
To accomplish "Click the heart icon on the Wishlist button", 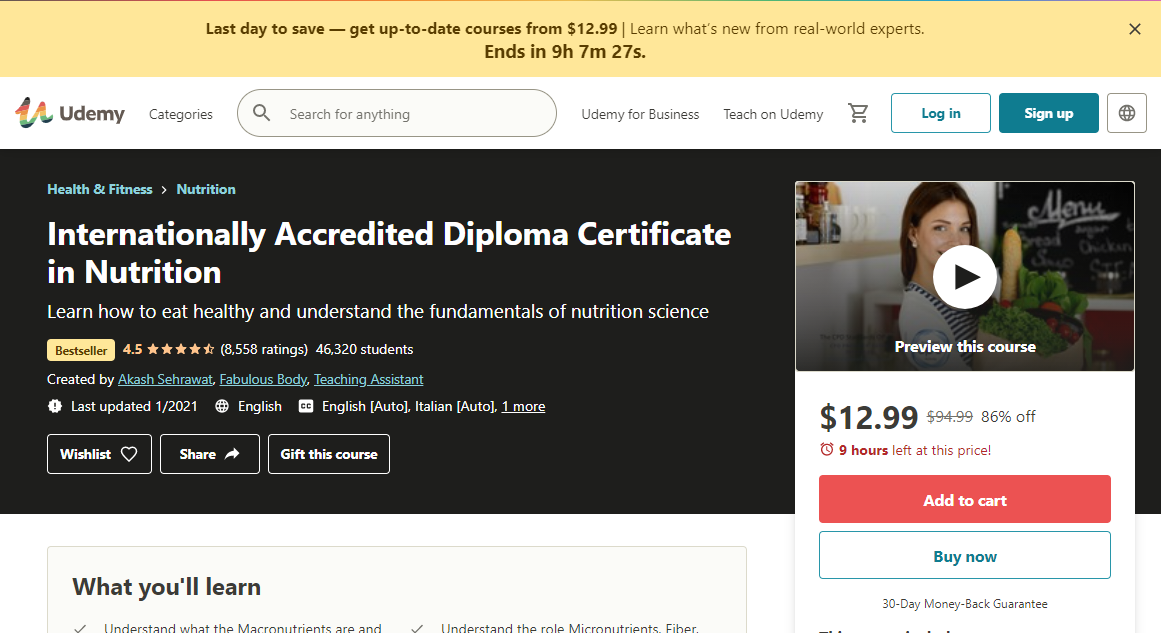I will (x=127, y=453).
